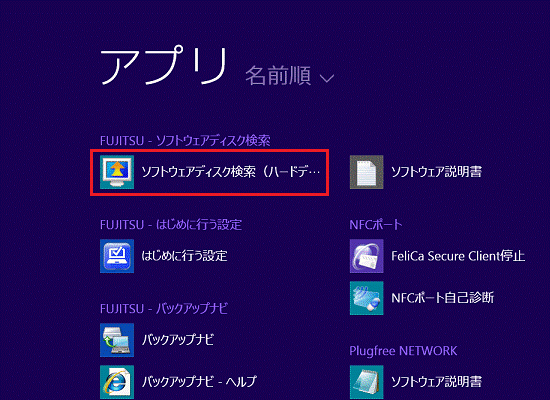Click the NFCポート自己診断 text
The width and height of the screenshot is (550, 400).
(442, 298)
